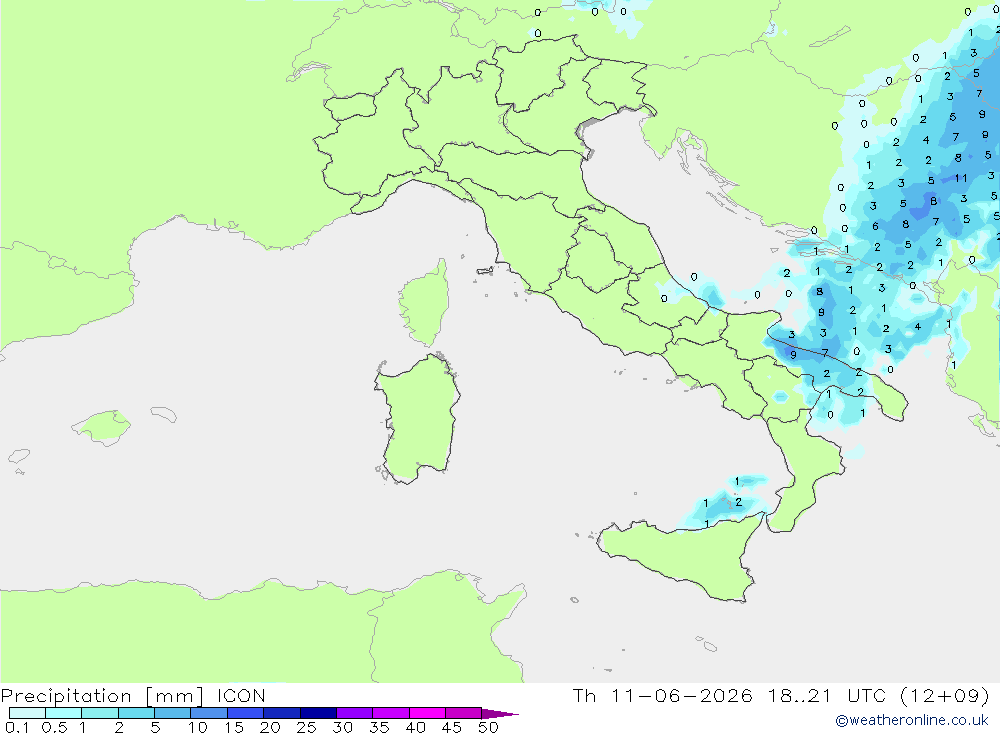Click the 'ICON' model name label
The image size is (1000, 733).
[x=241, y=695]
